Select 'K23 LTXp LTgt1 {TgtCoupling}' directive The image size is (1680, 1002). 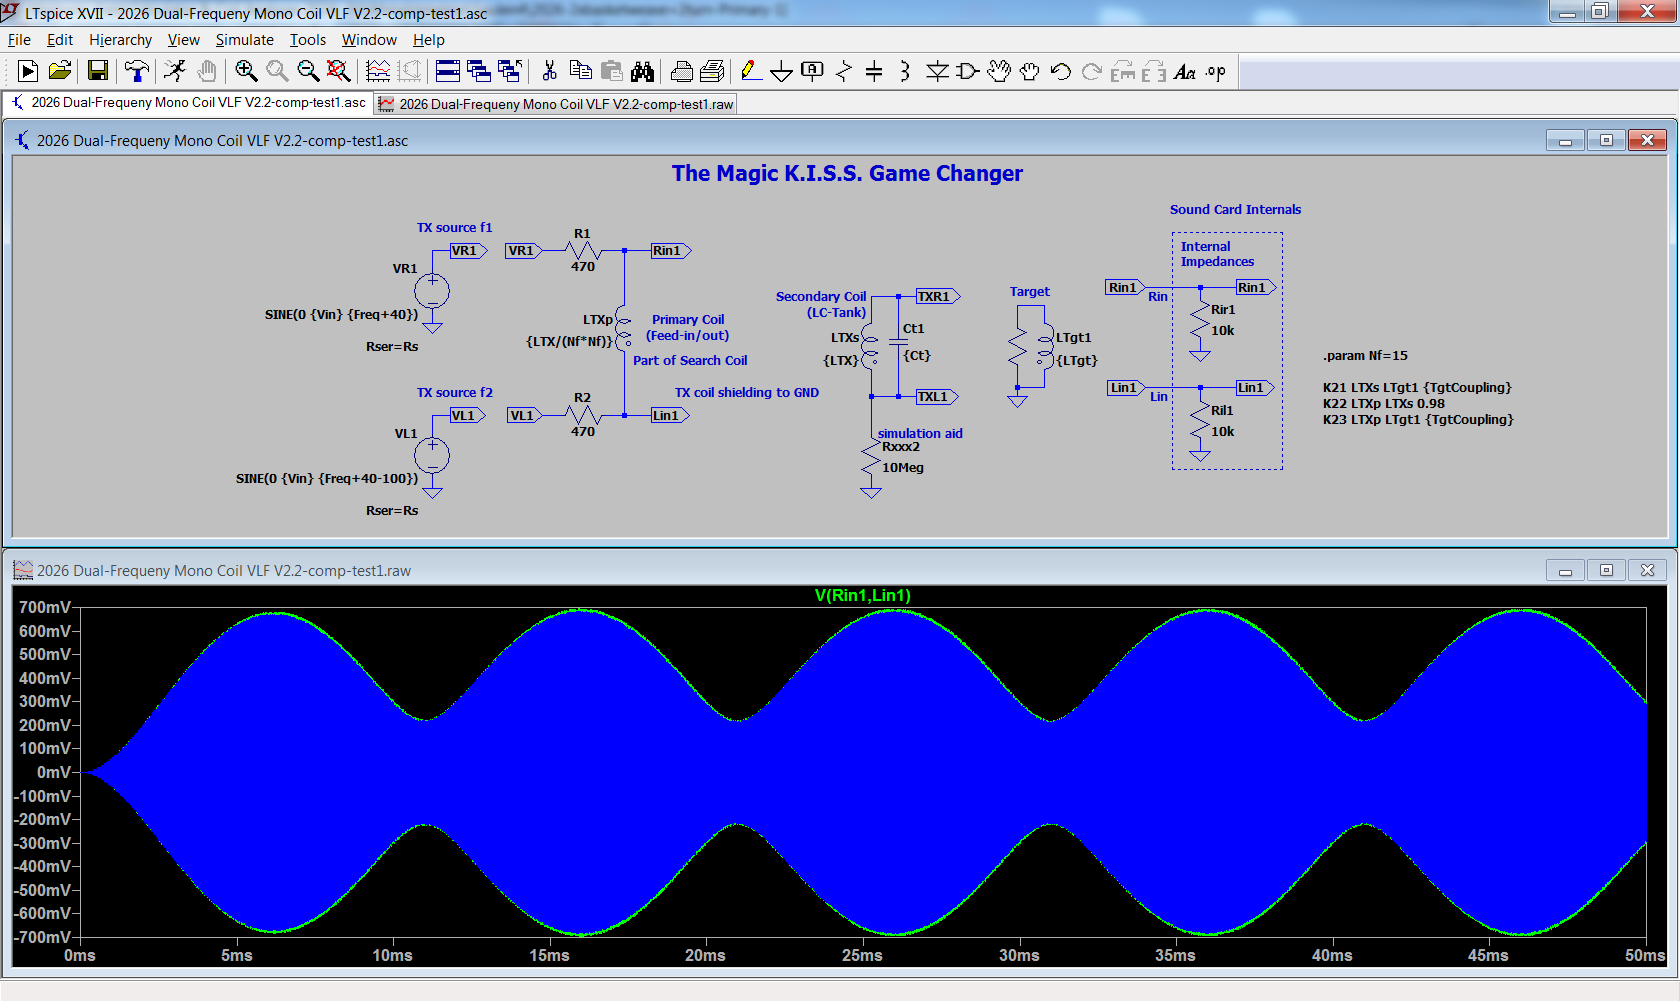1418,419
